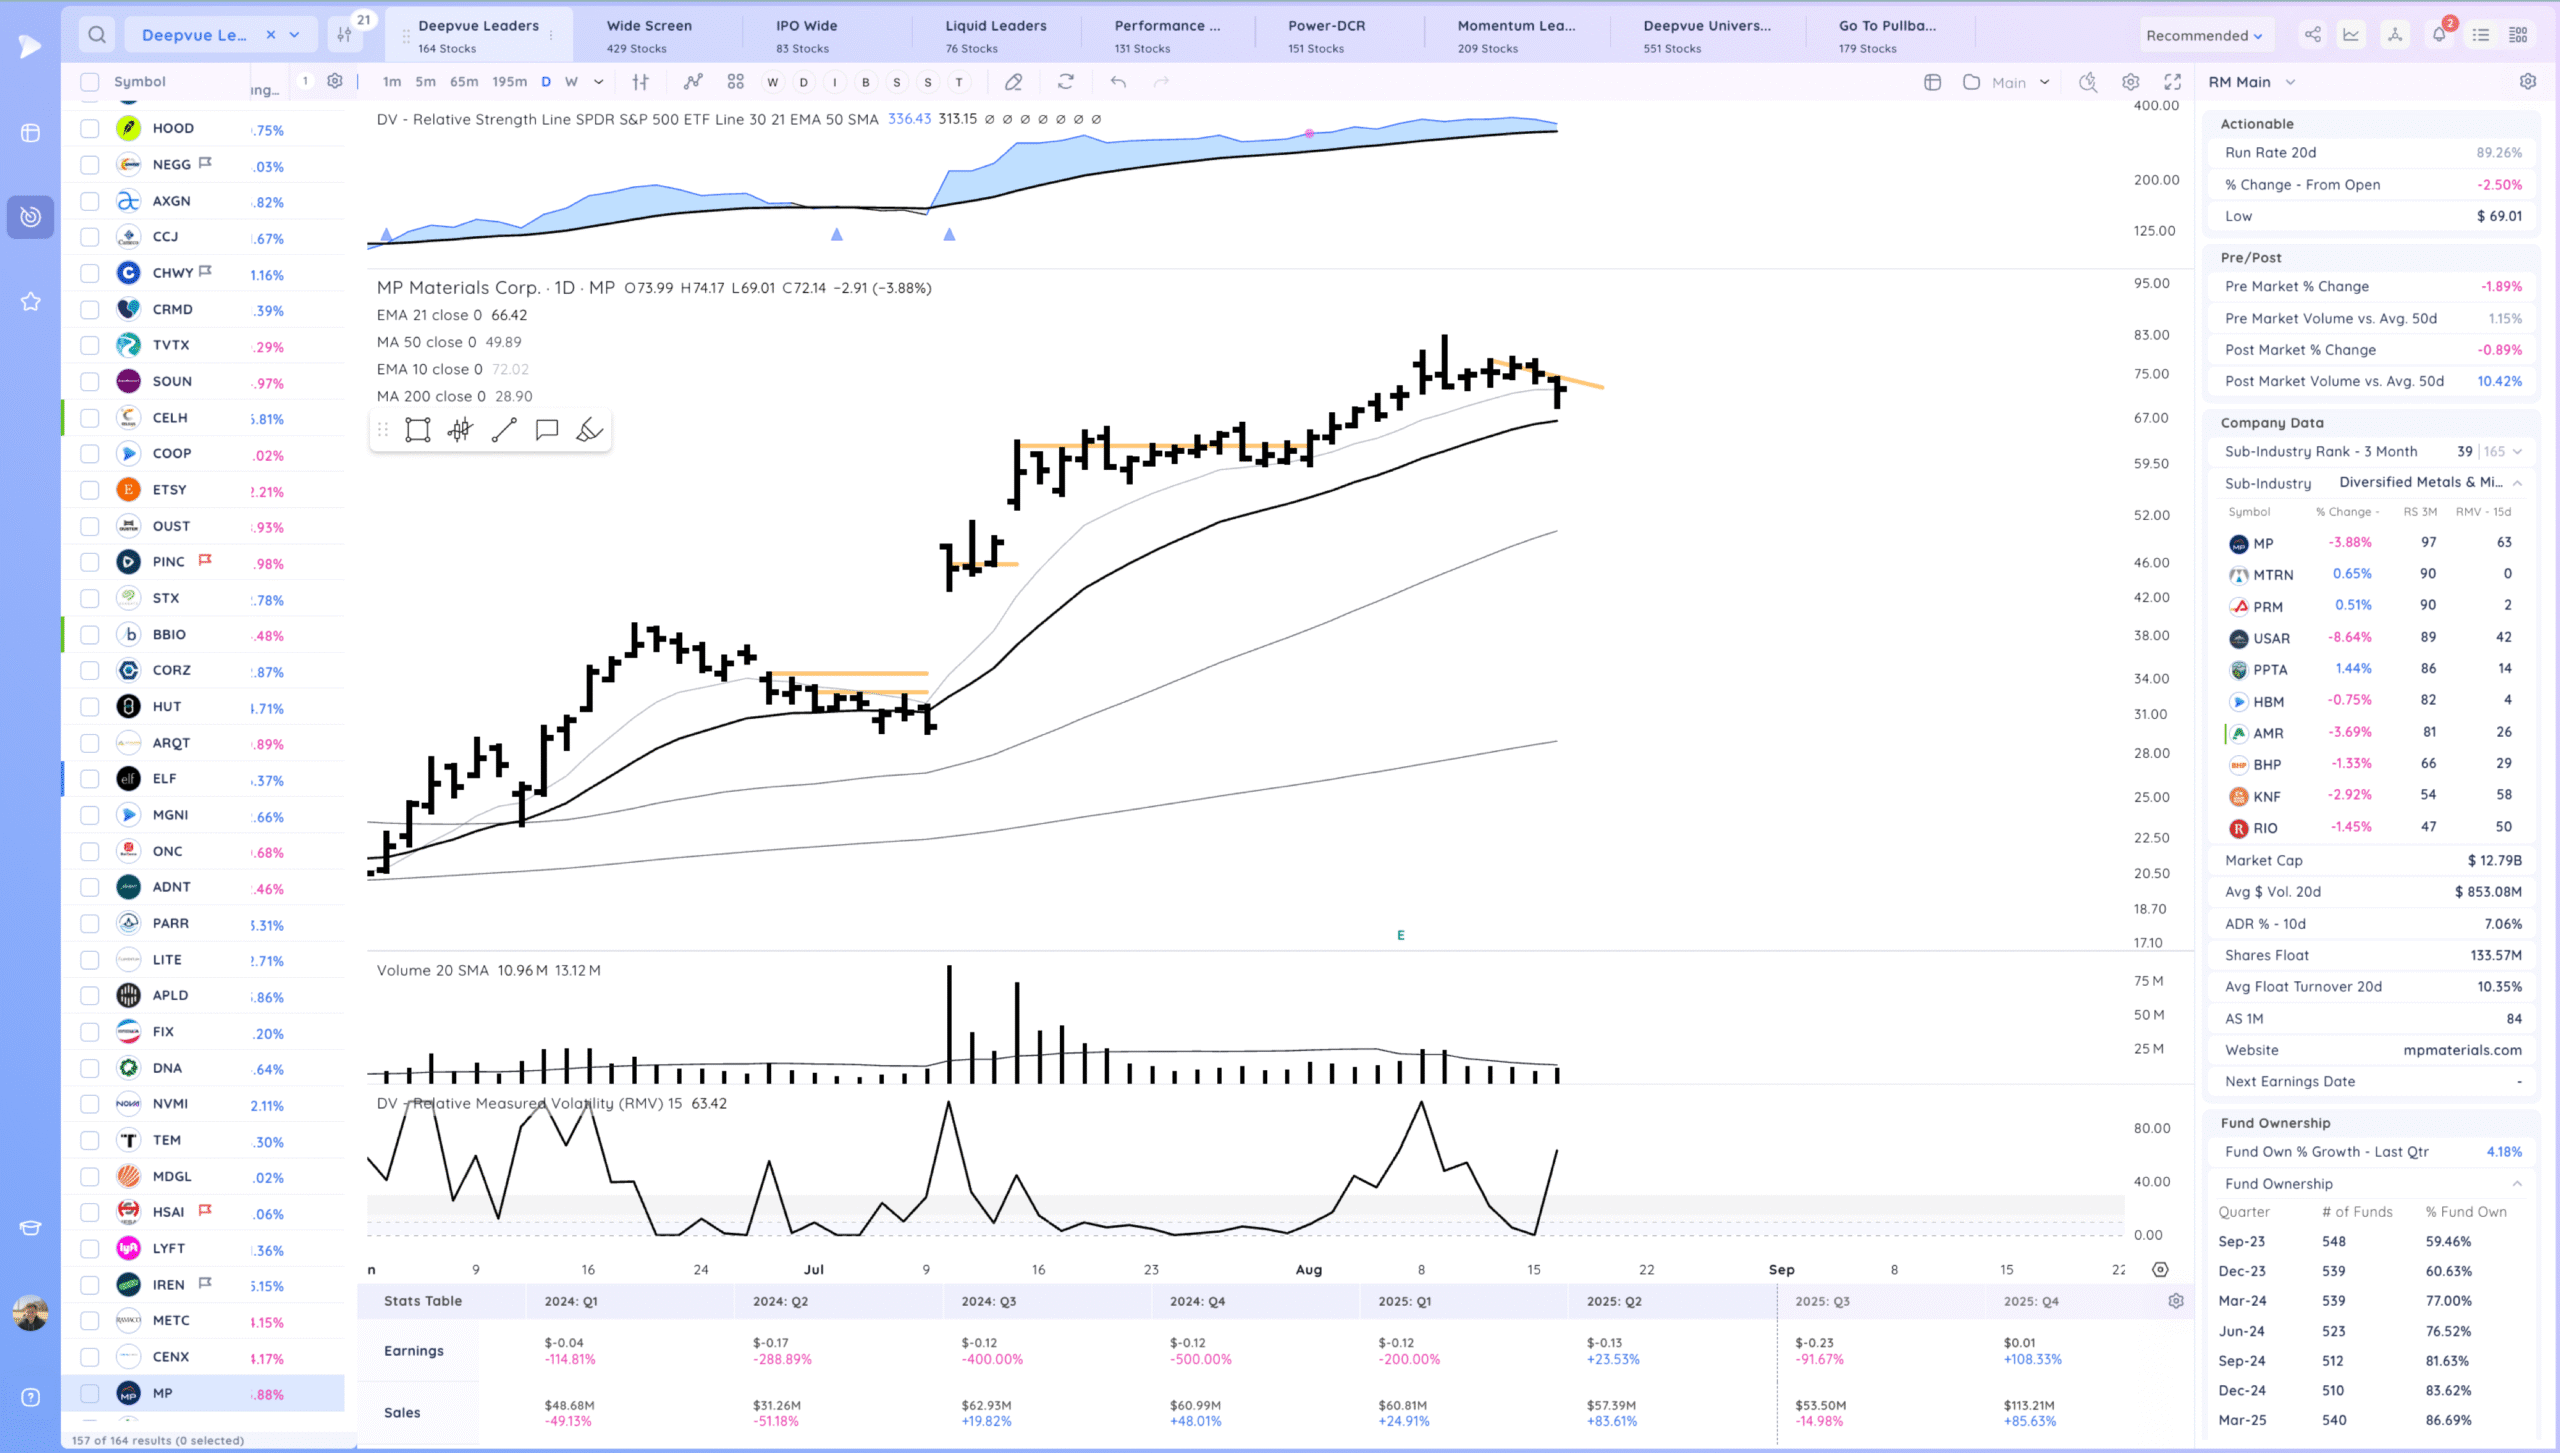Collapse the Fund Ownership table chevron
Image resolution: width=2560 pixels, height=1453 pixels.
click(2517, 1183)
